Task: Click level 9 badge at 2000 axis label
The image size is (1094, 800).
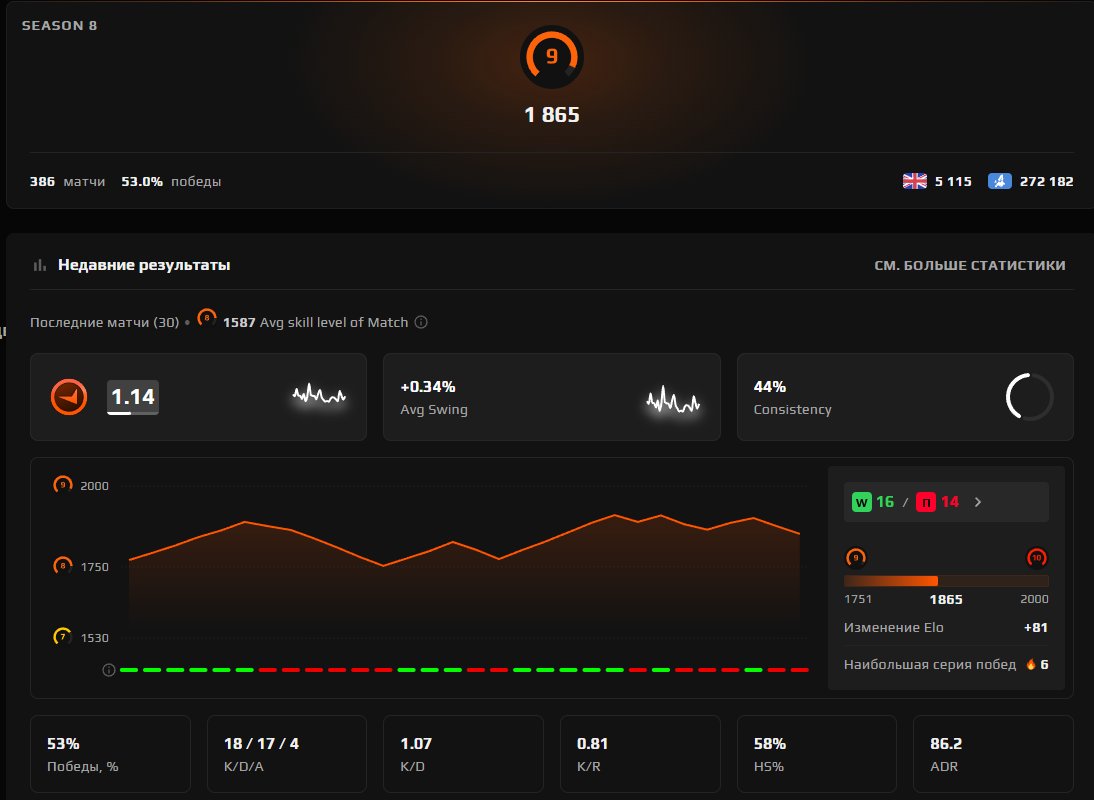Action: (x=63, y=485)
